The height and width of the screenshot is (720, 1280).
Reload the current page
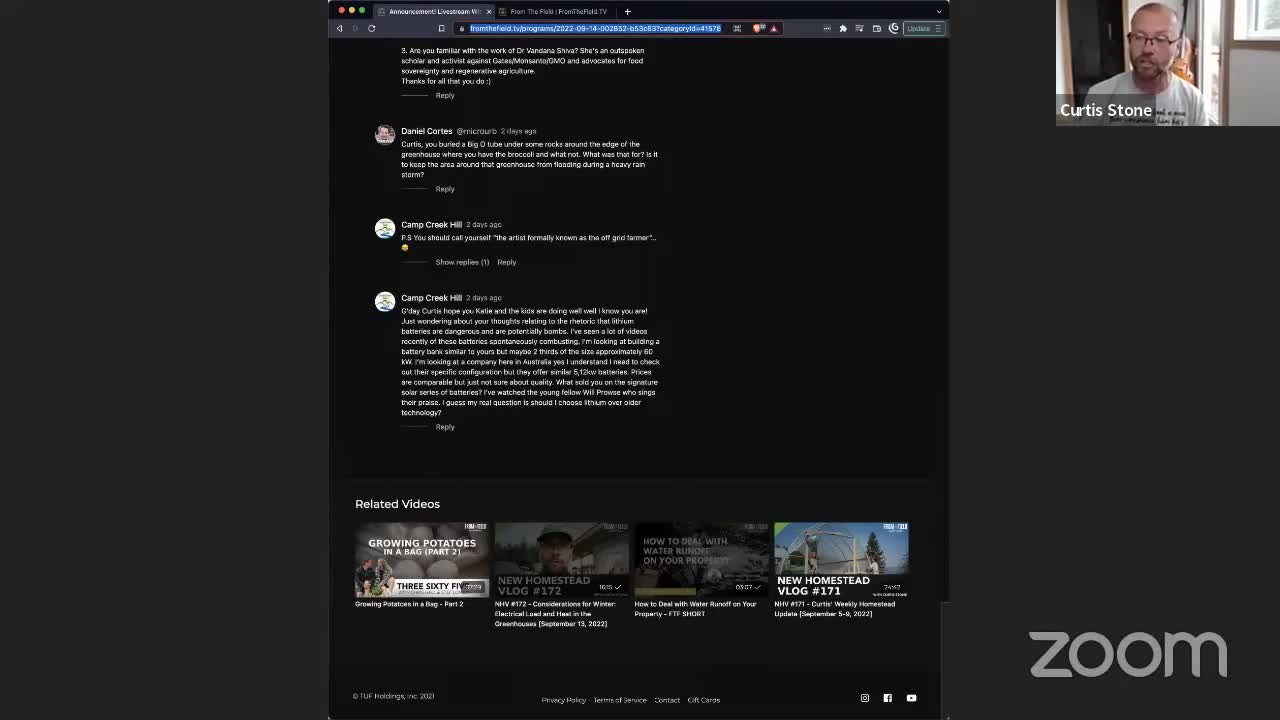[x=372, y=28]
